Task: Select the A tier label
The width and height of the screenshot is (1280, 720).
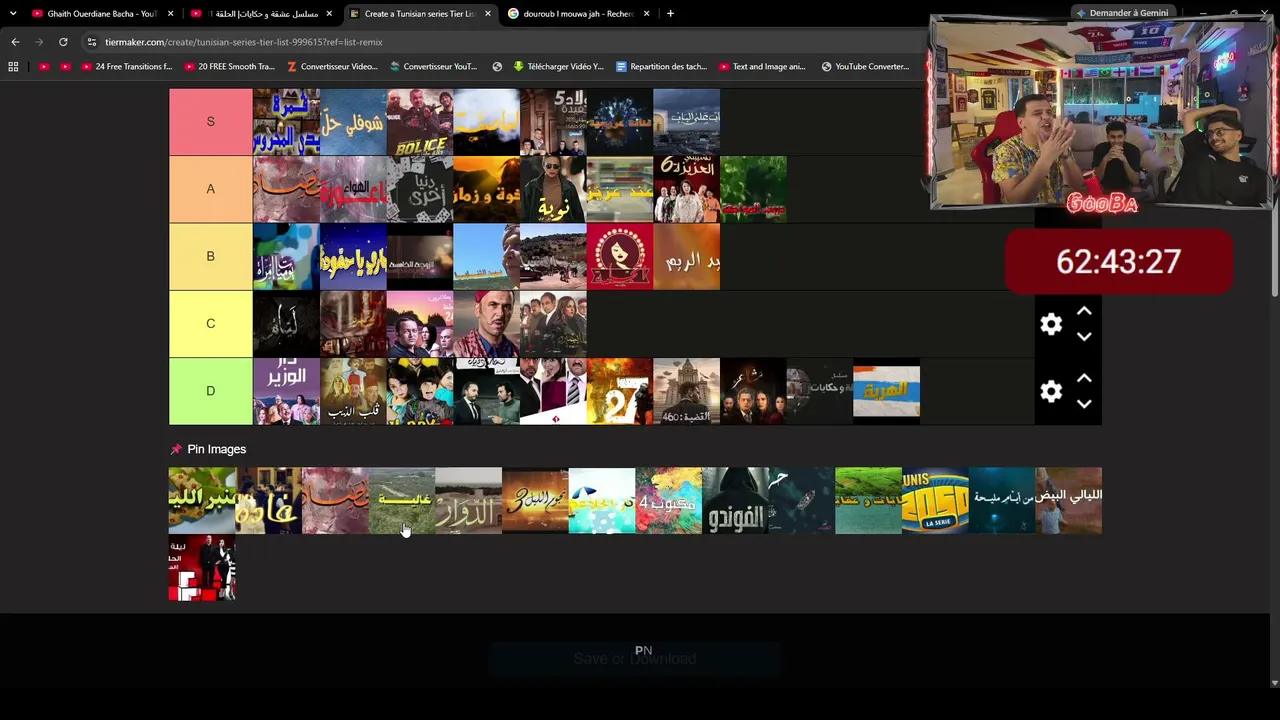Action: [210, 189]
